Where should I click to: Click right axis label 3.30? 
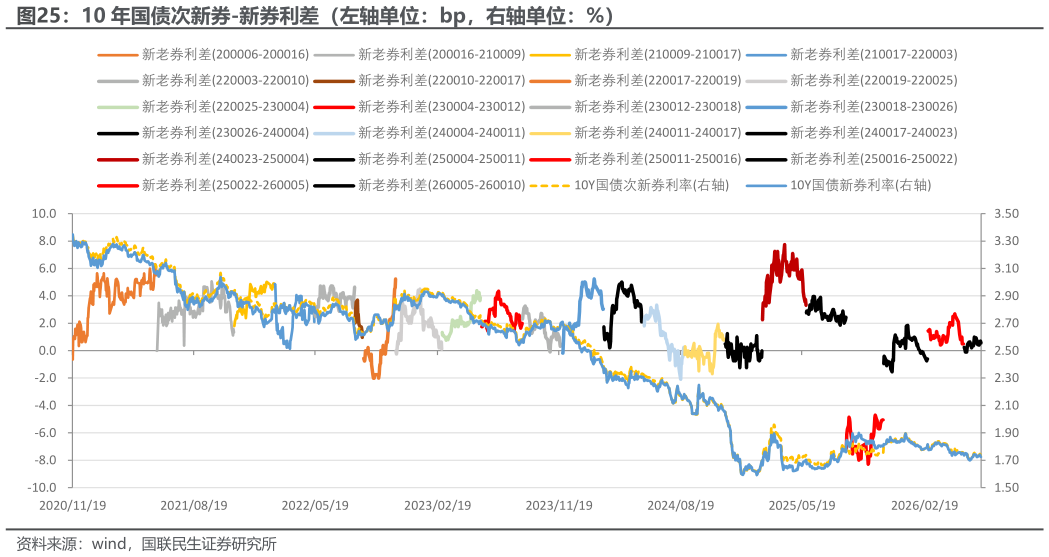coord(1007,241)
